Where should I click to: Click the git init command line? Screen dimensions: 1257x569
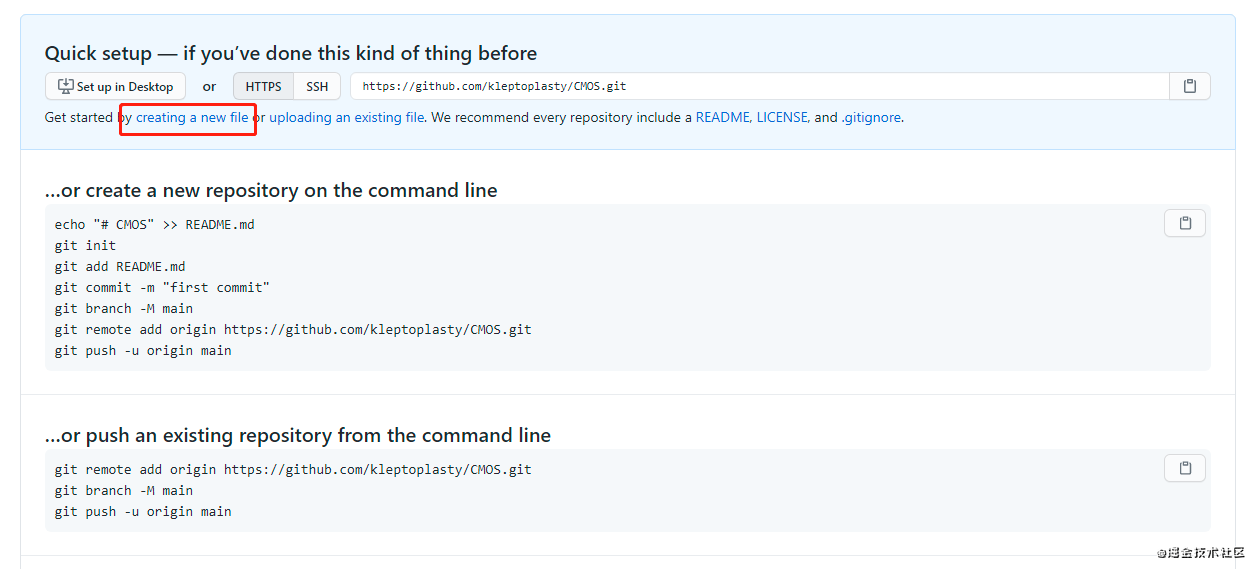coord(85,246)
